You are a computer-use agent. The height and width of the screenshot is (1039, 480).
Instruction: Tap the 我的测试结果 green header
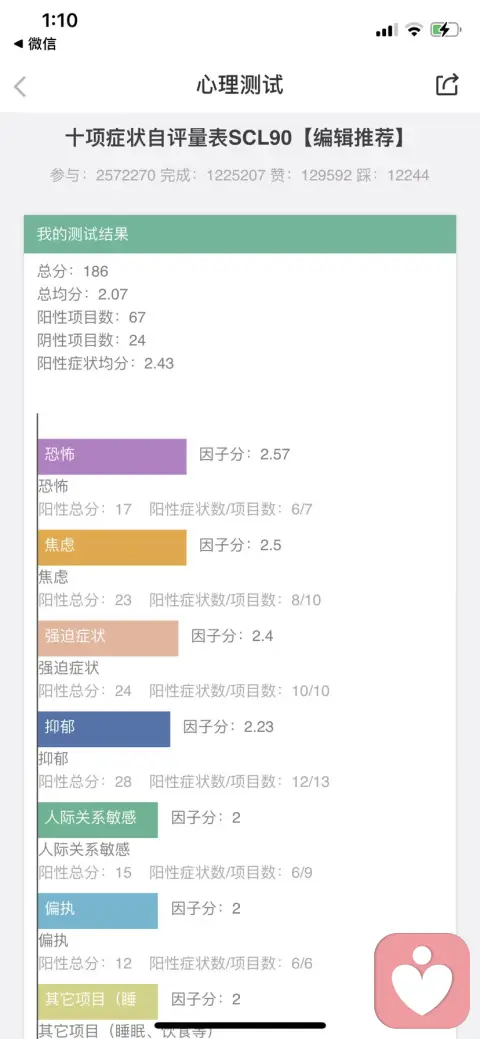(240, 234)
